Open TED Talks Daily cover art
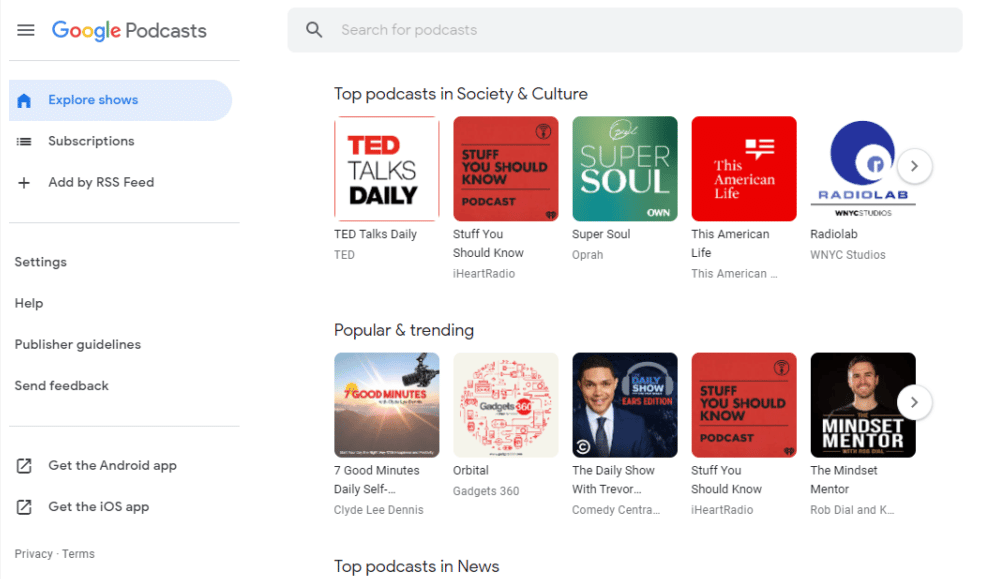 386,168
